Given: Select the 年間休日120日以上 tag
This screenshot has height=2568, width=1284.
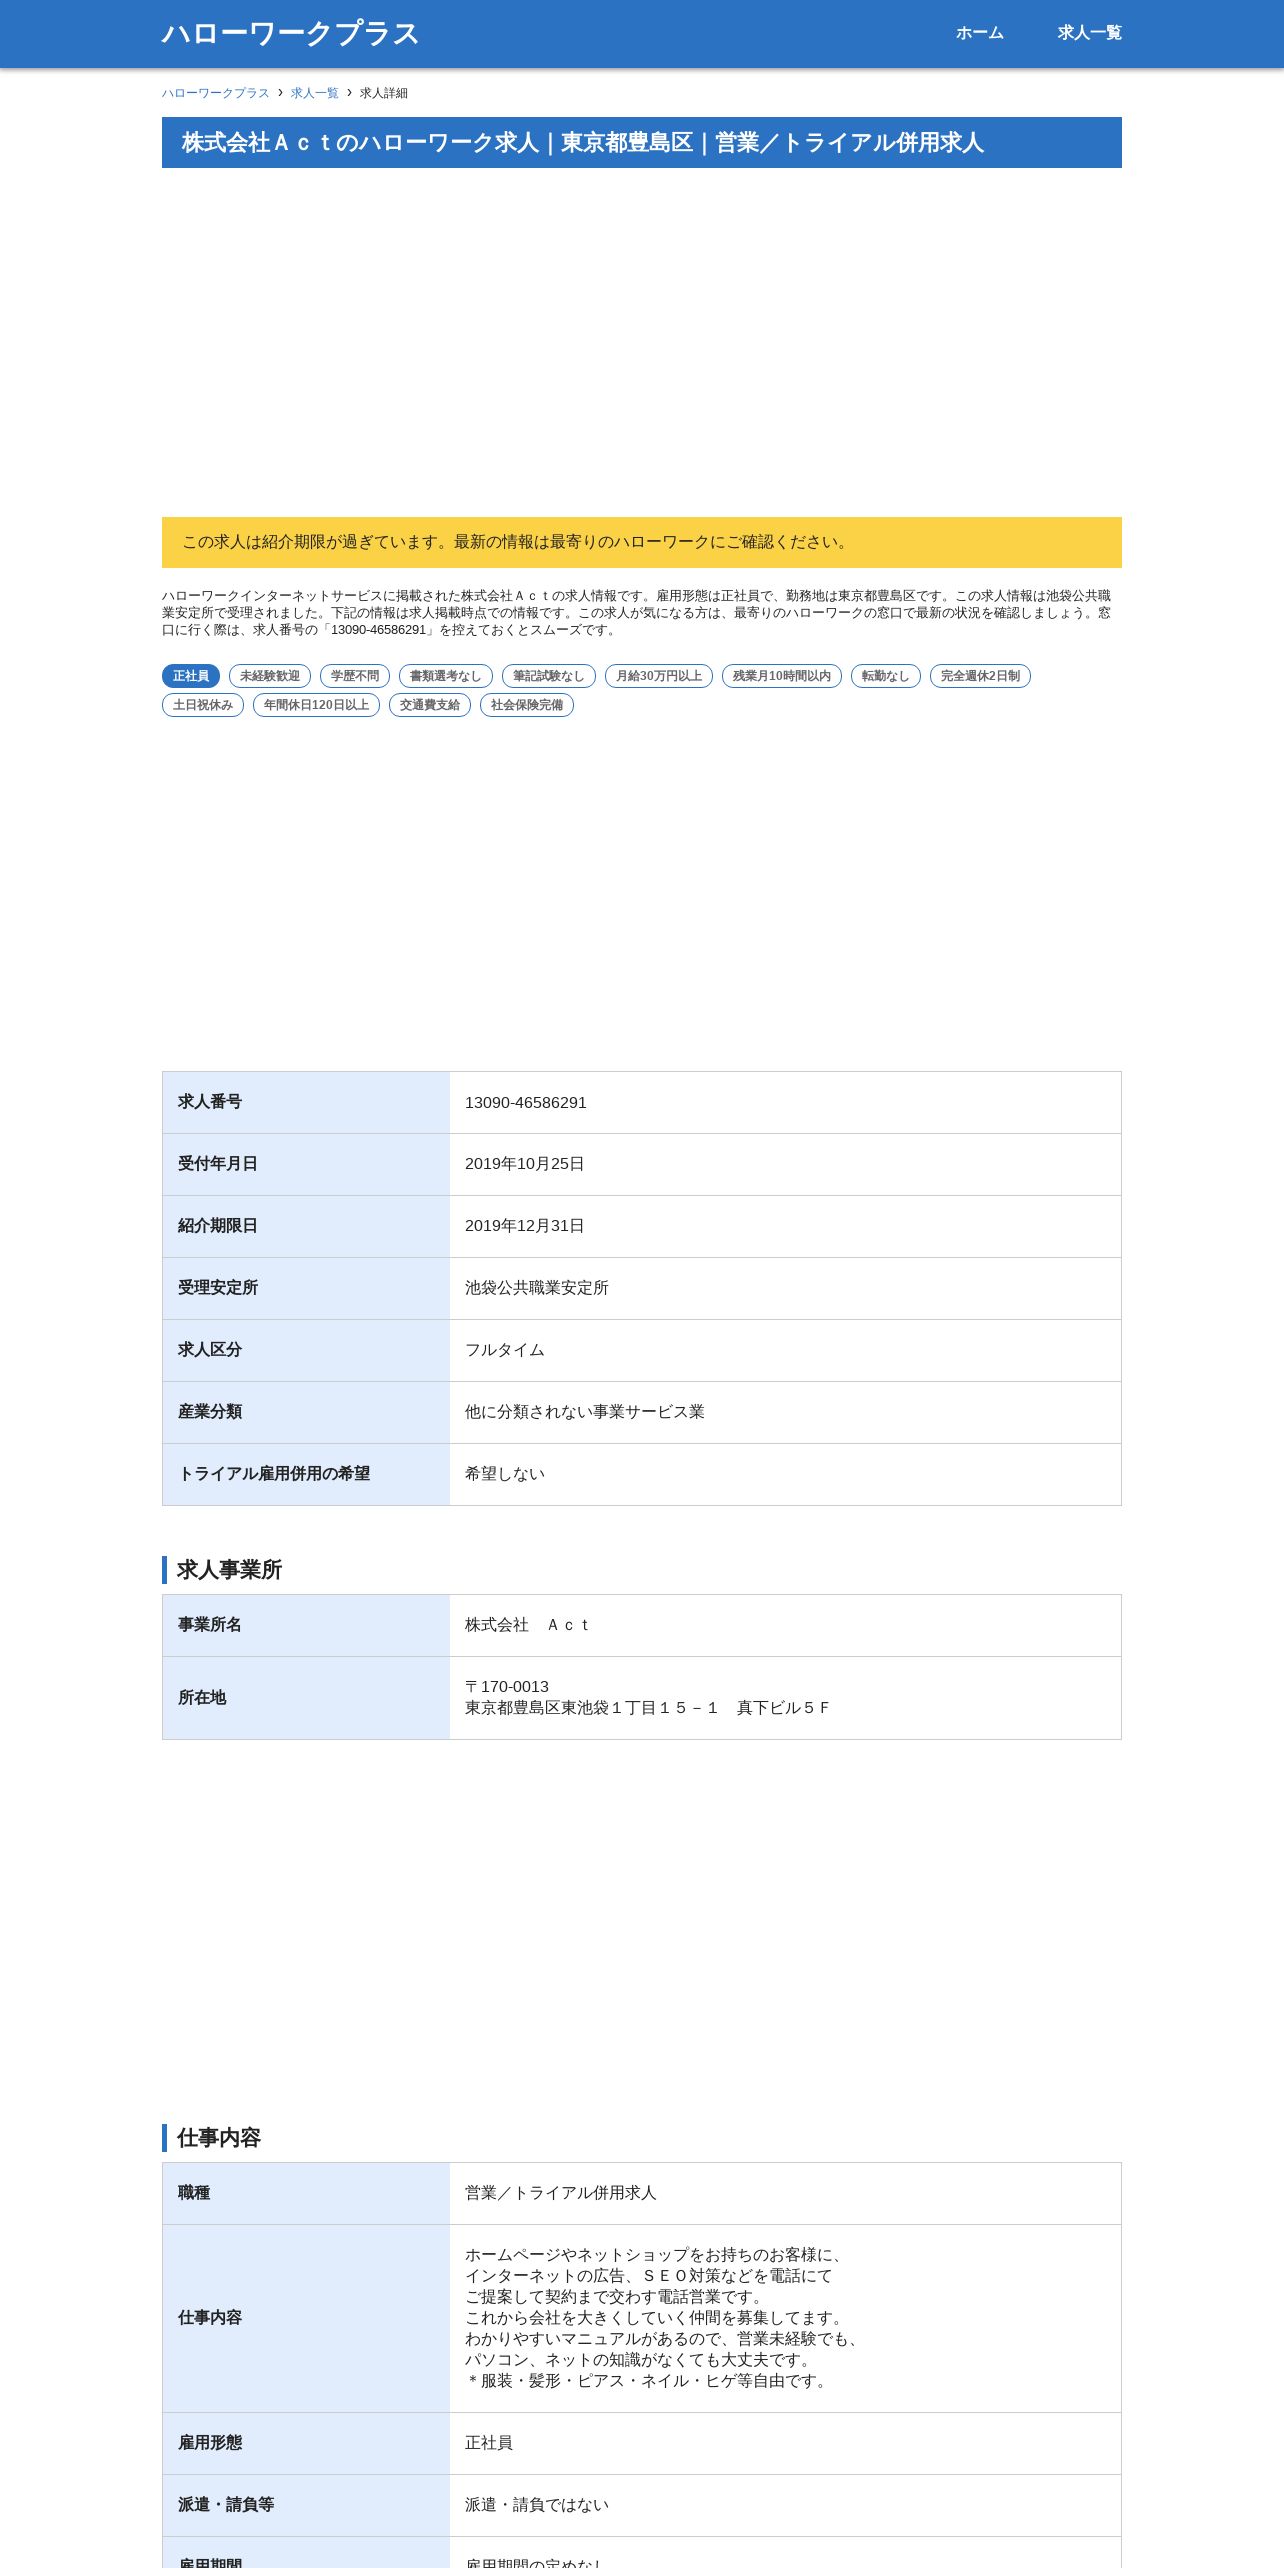Looking at the screenshot, I should (x=316, y=705).
